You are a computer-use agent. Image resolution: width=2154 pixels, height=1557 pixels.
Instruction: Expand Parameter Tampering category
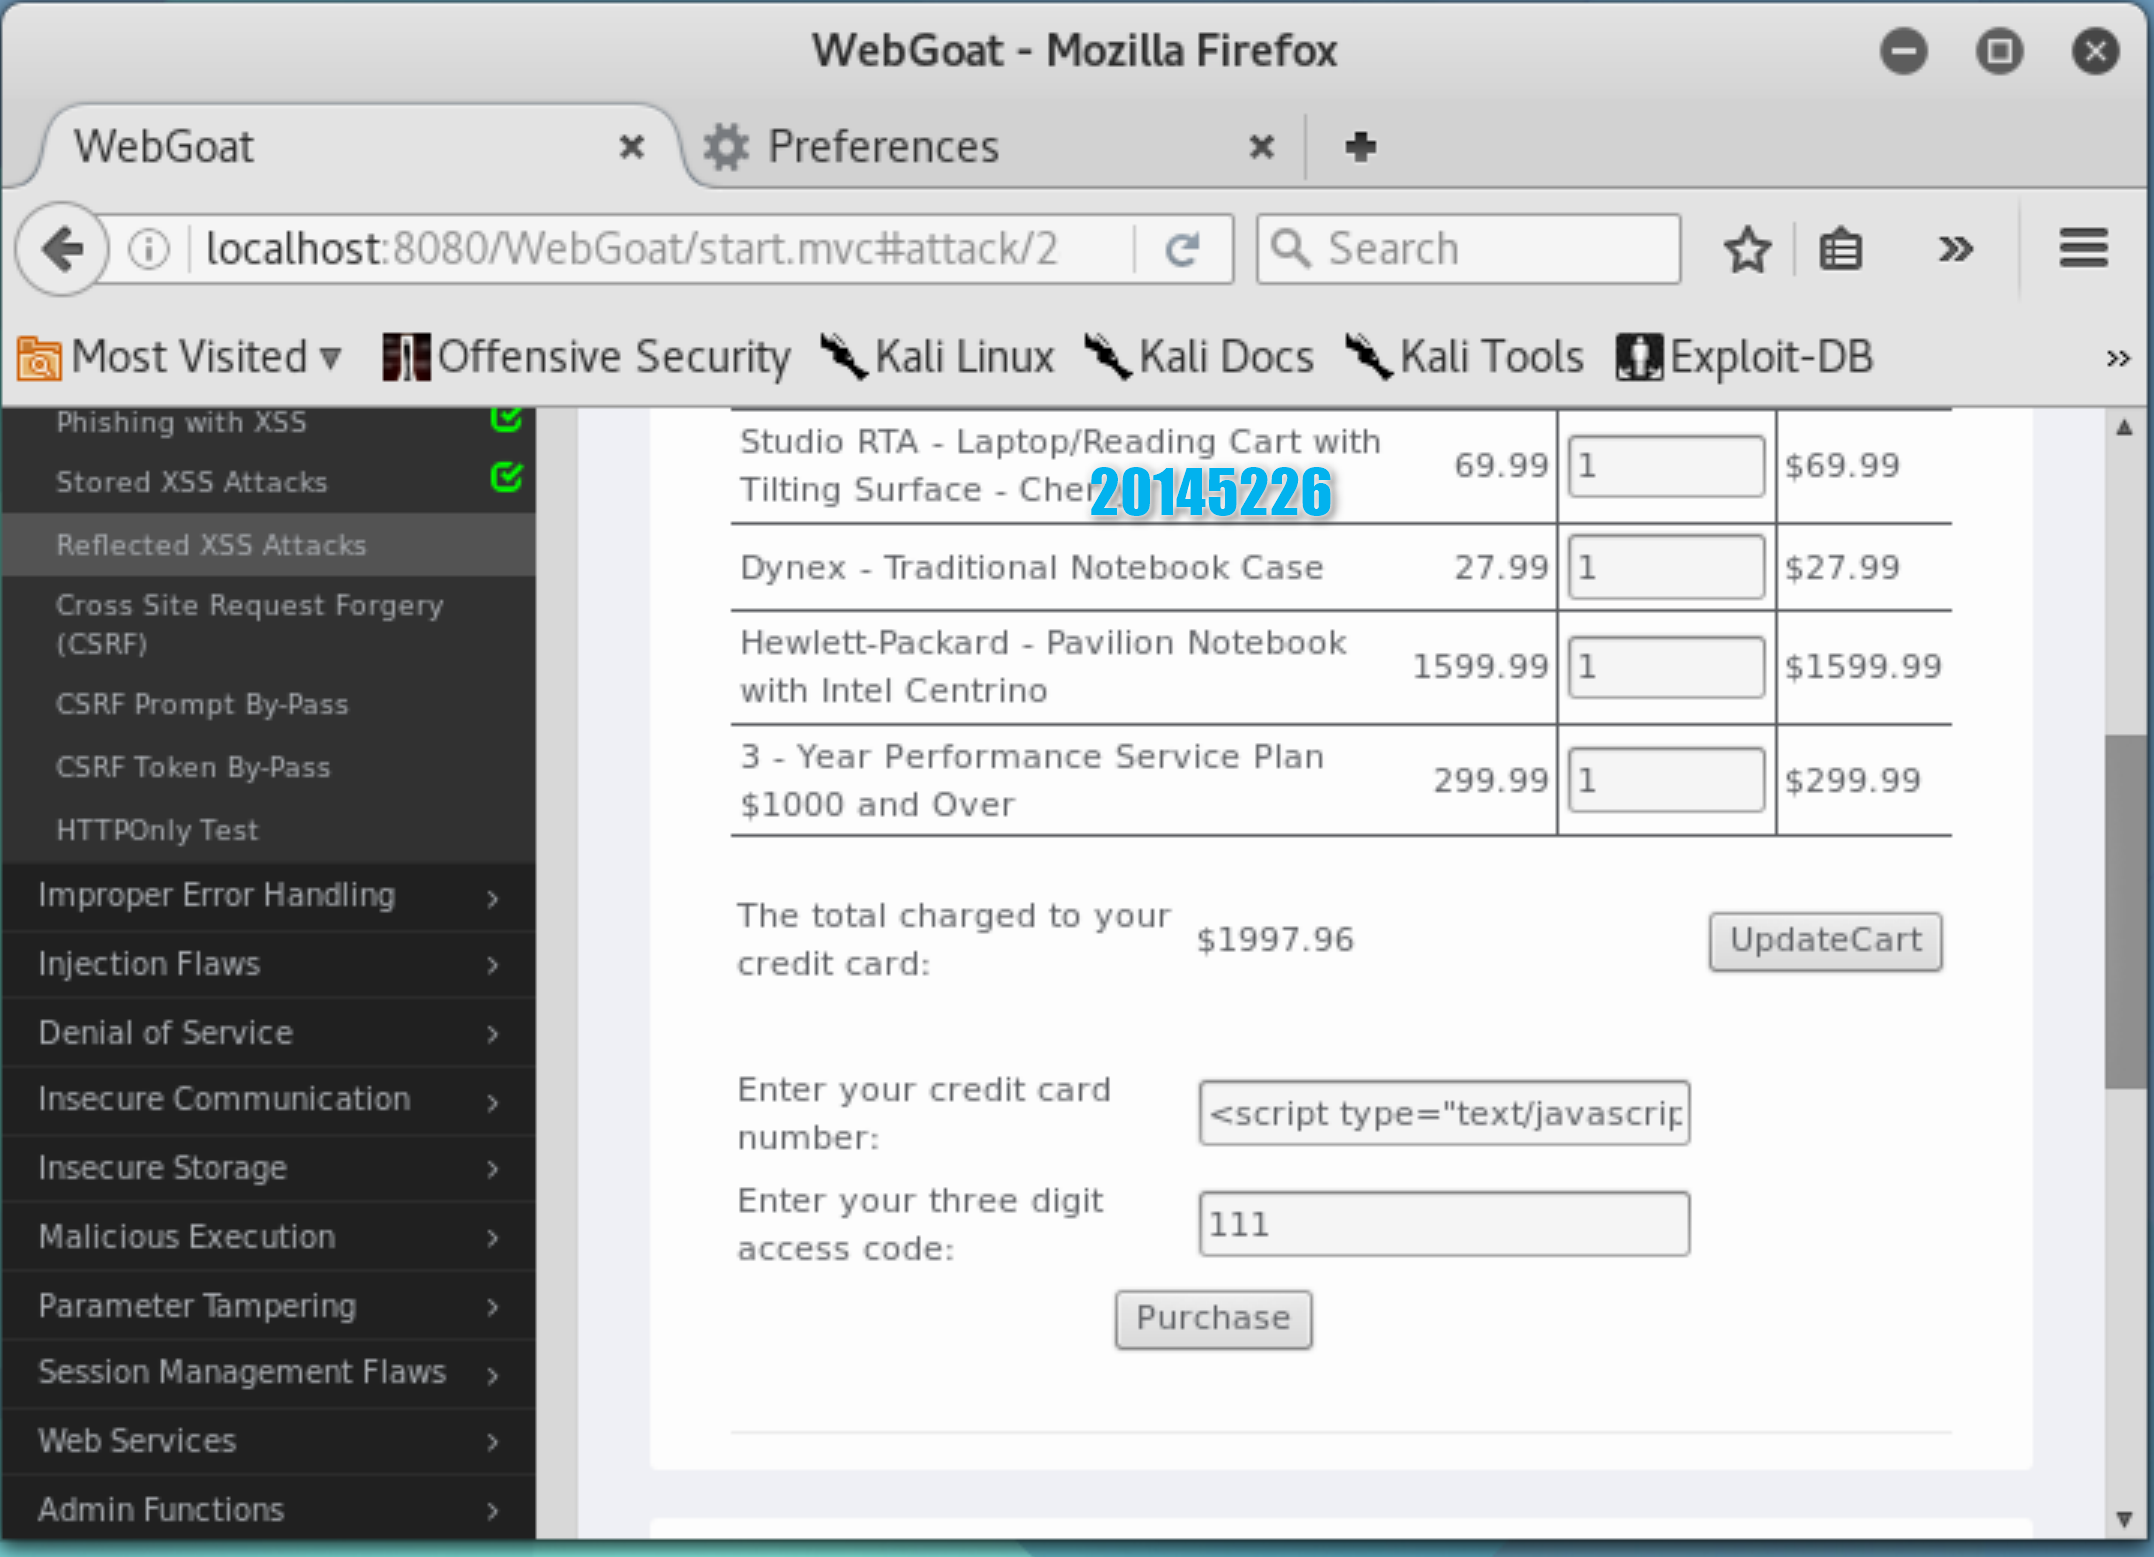268,1306
